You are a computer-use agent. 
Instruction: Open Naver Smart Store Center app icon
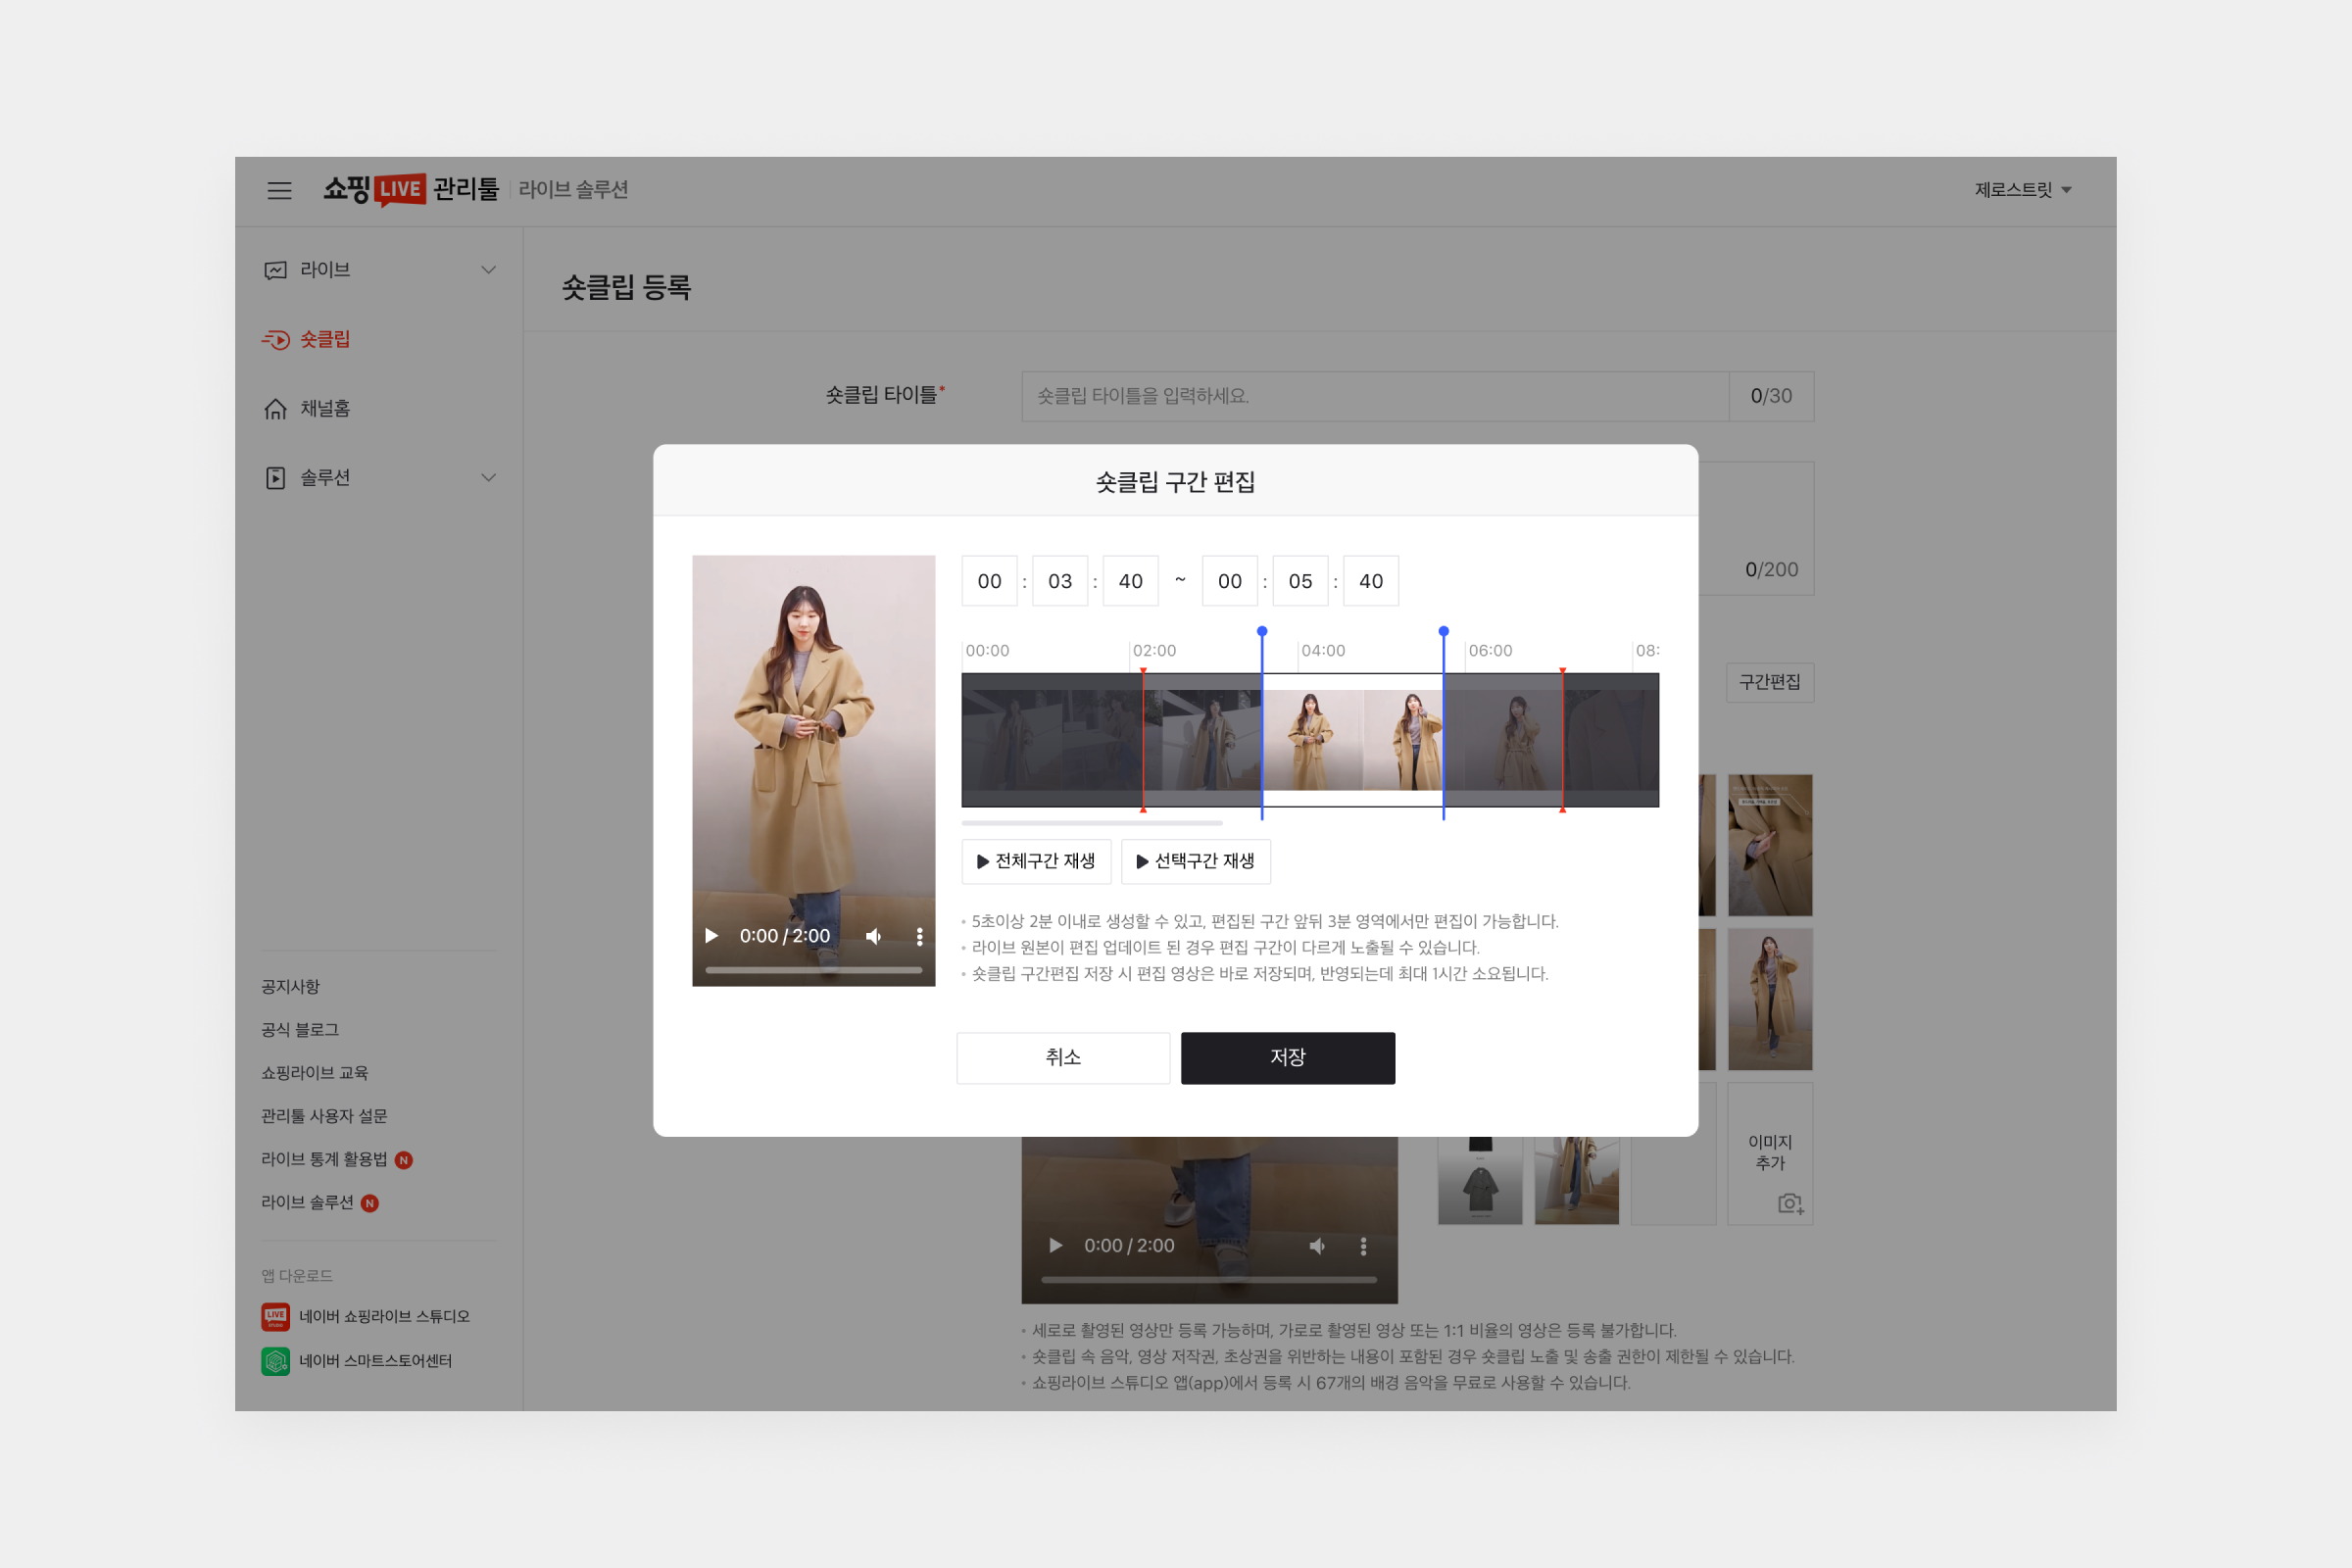pyautogui.click(x=275, y=1360)
